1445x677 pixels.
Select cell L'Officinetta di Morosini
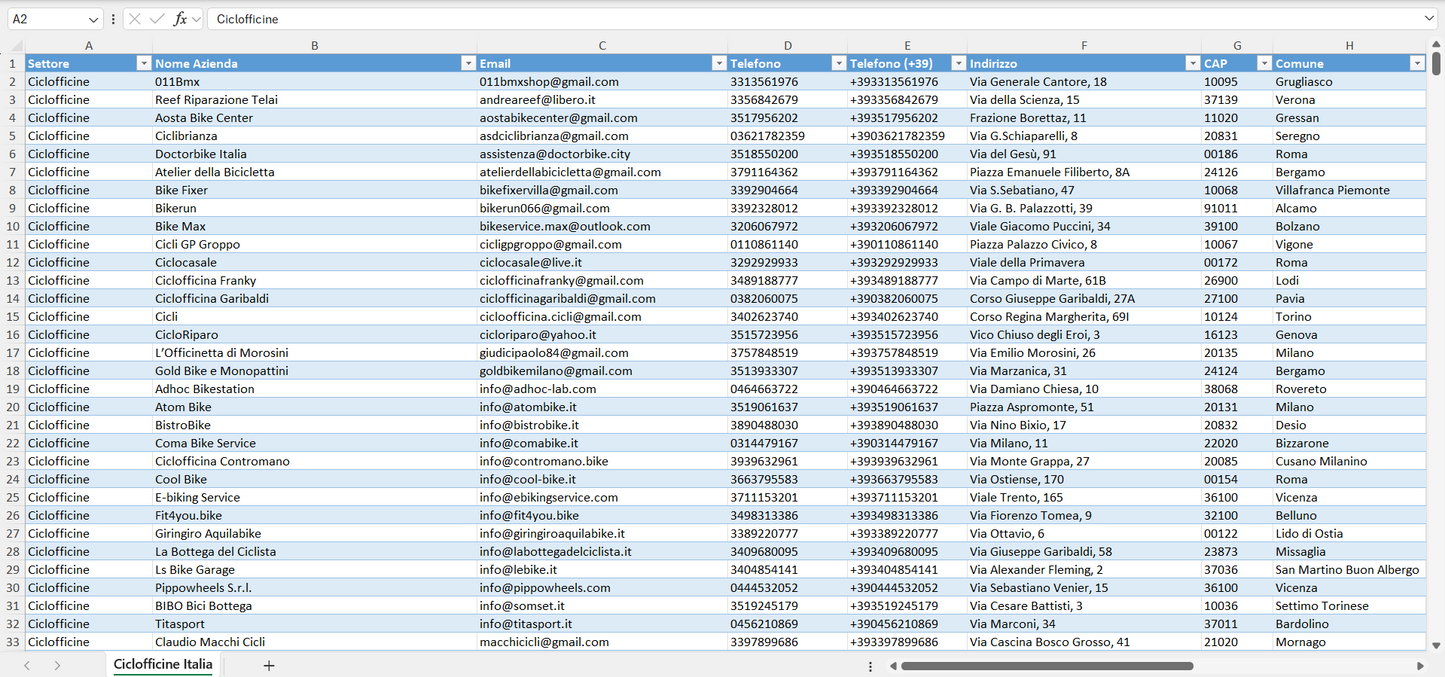[315, 353]
